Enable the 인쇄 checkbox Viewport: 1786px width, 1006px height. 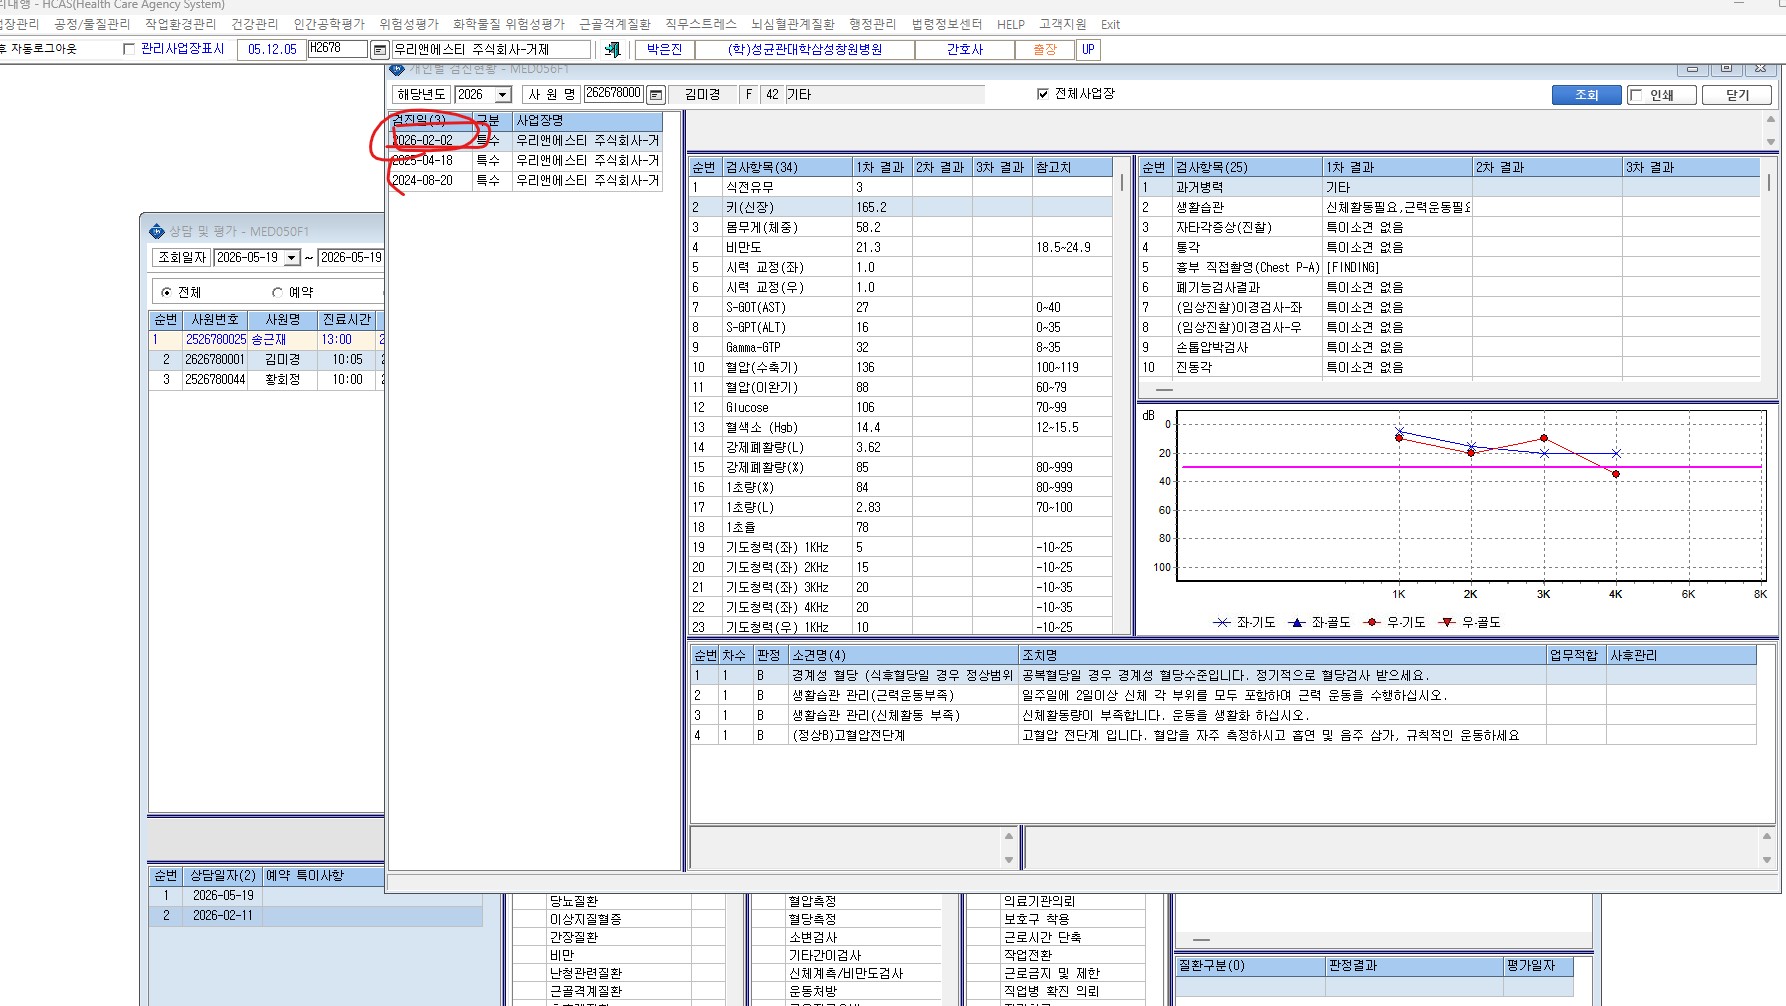click(x=1637, y=95)
